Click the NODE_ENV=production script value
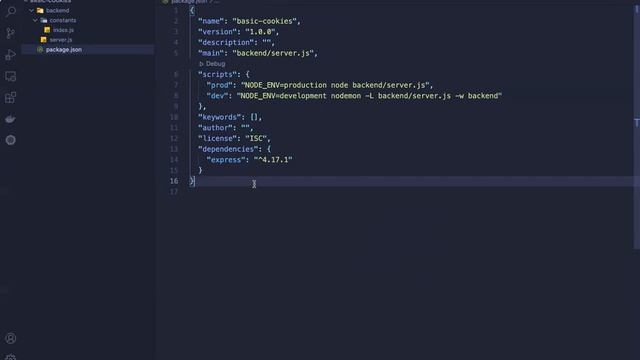This screenshot has width=640, height=360. click(x=335, y=85)
